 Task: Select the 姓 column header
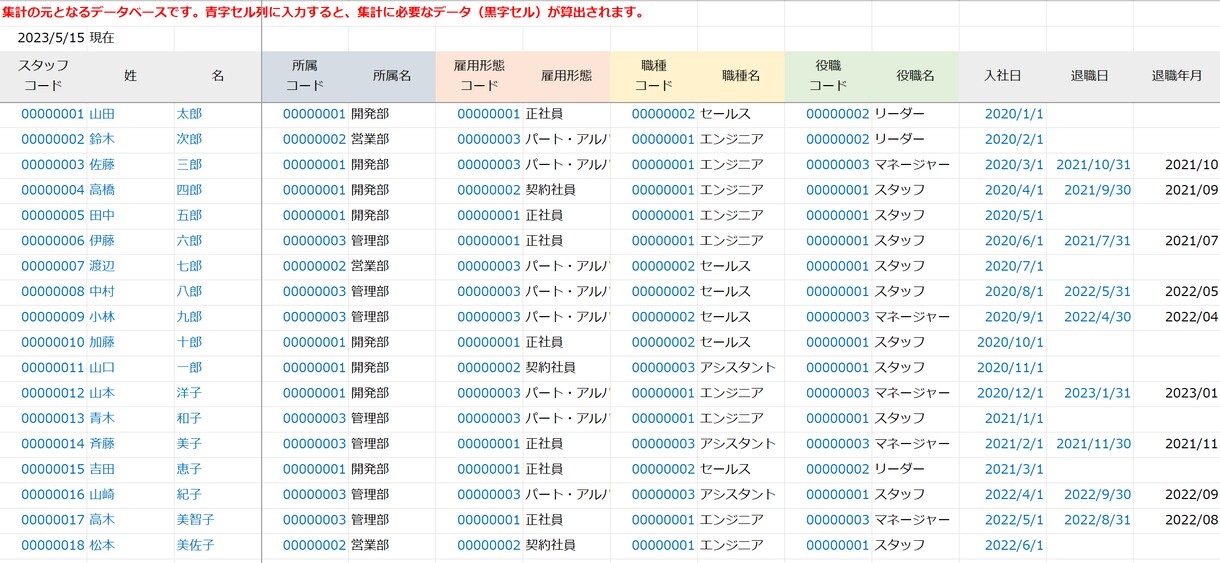point(131,76)
